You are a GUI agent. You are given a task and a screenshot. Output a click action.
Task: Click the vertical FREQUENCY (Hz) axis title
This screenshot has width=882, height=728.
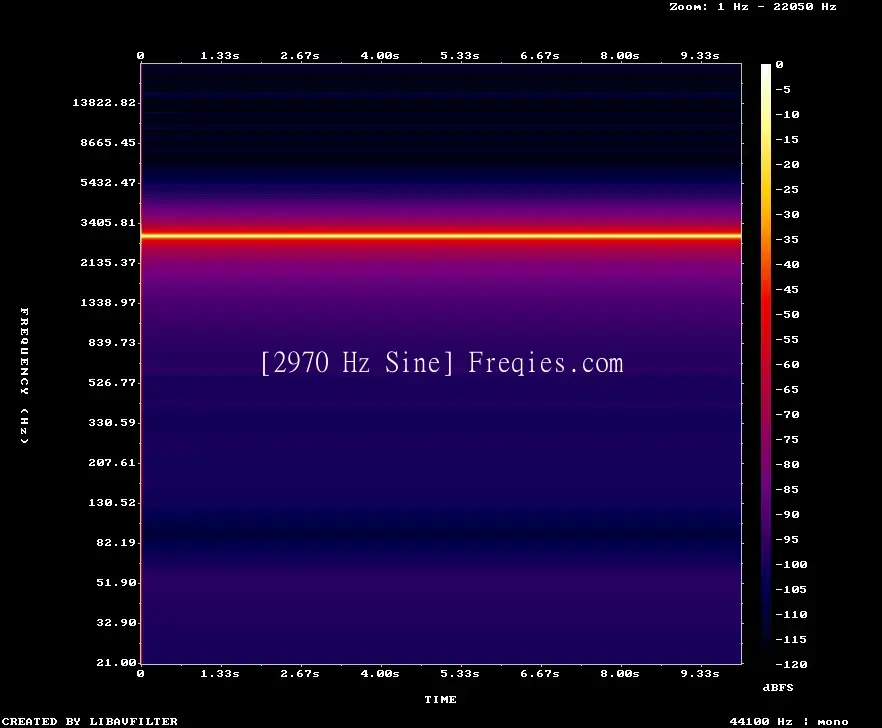coord(24,375)
